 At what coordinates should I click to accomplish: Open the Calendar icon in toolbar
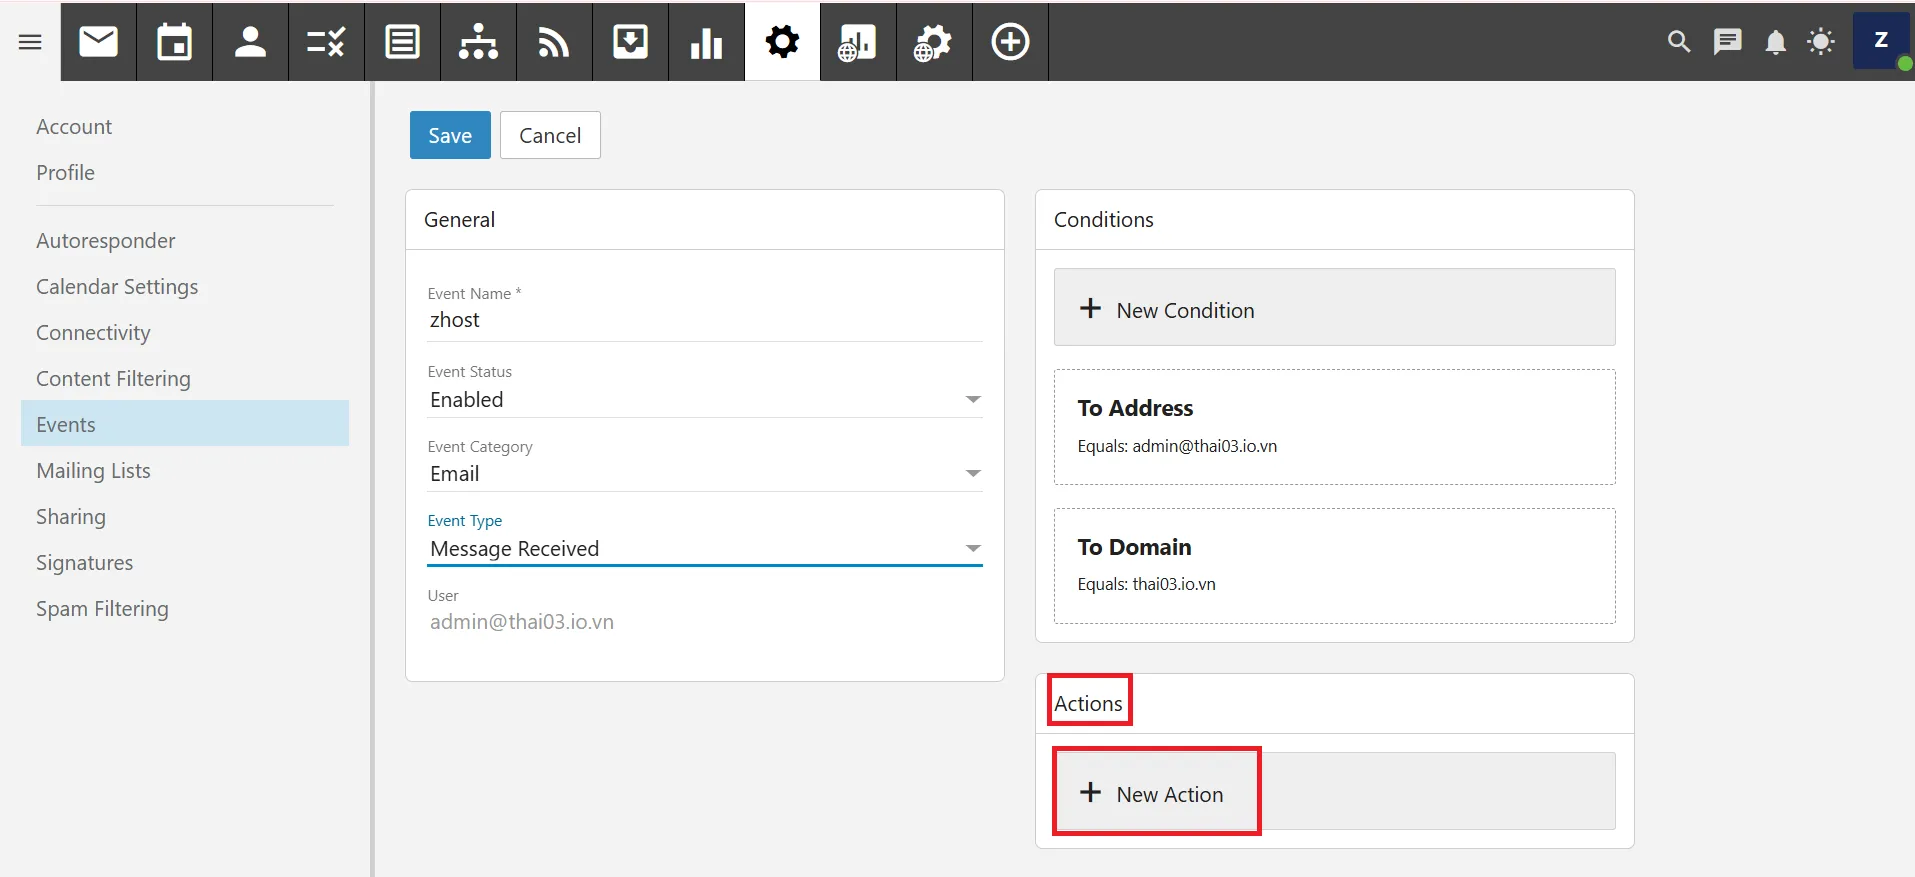tap(174, 42)
